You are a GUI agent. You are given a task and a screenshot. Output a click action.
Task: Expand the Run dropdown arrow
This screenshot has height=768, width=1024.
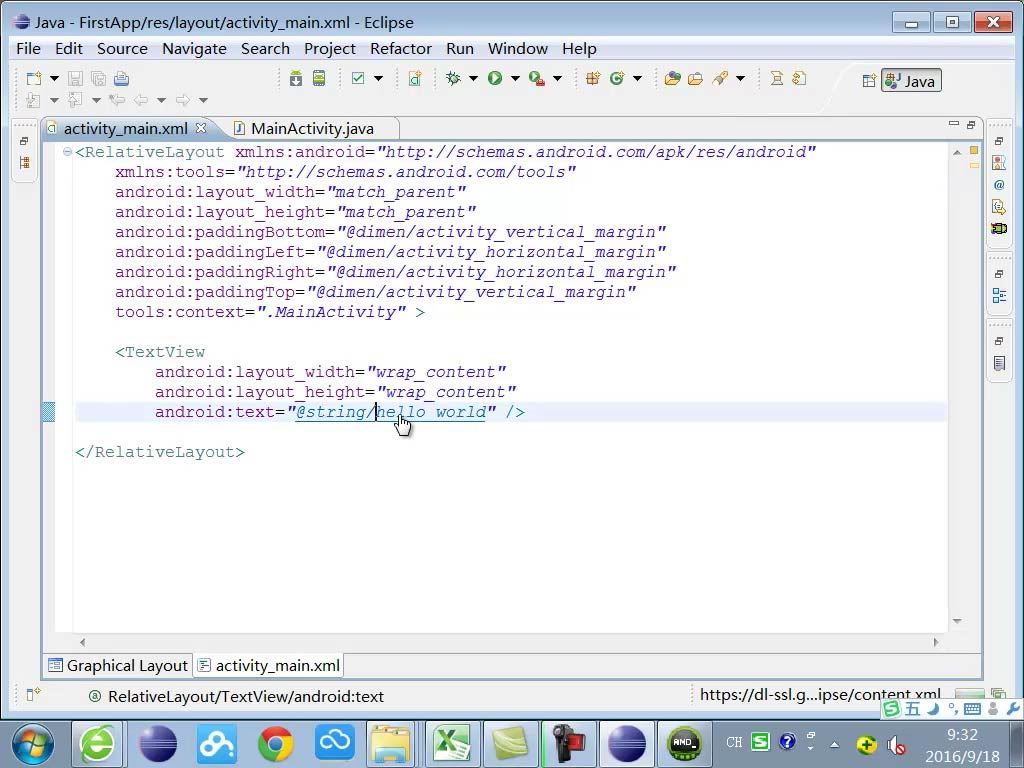515,78
